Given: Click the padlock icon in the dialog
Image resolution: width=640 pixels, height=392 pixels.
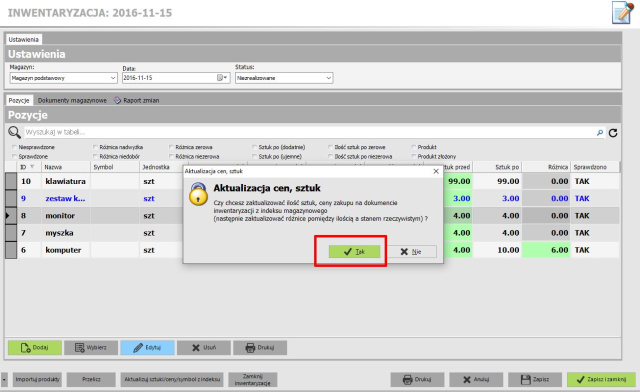Looking at the screenshot, I should pyautogui.click(x=198, y=194).
